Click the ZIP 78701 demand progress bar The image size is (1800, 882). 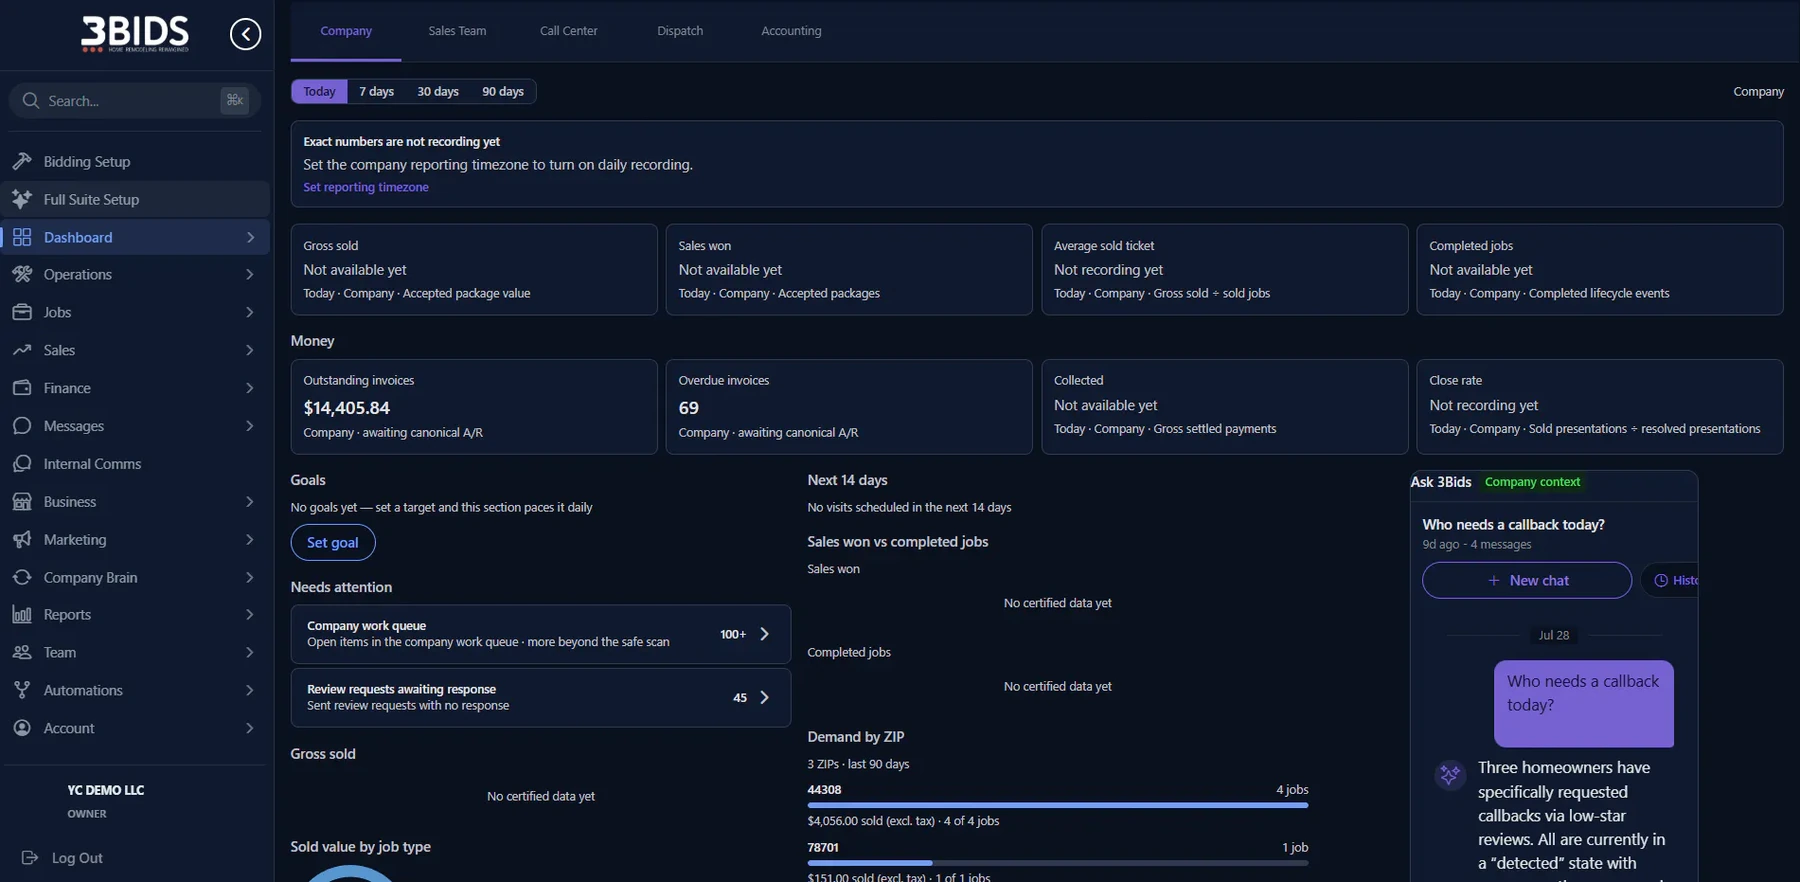click(1057, 863)
